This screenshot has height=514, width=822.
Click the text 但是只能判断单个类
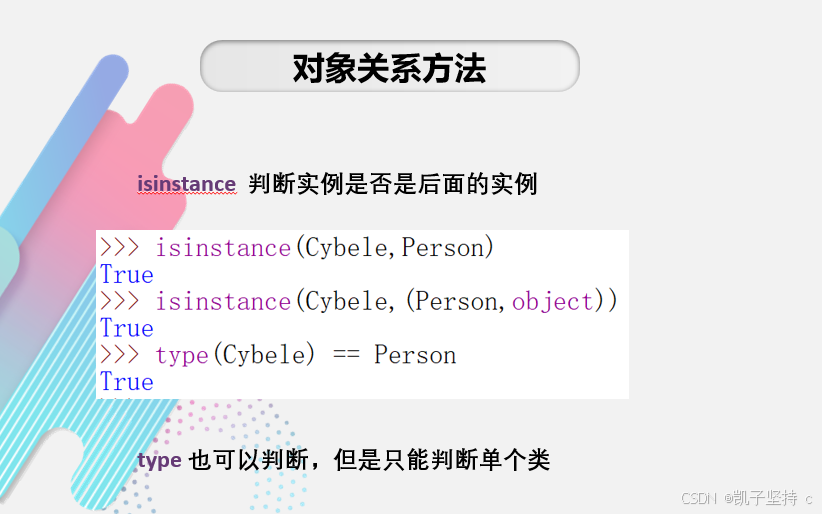pyautogui.click(x=442, y=460)
